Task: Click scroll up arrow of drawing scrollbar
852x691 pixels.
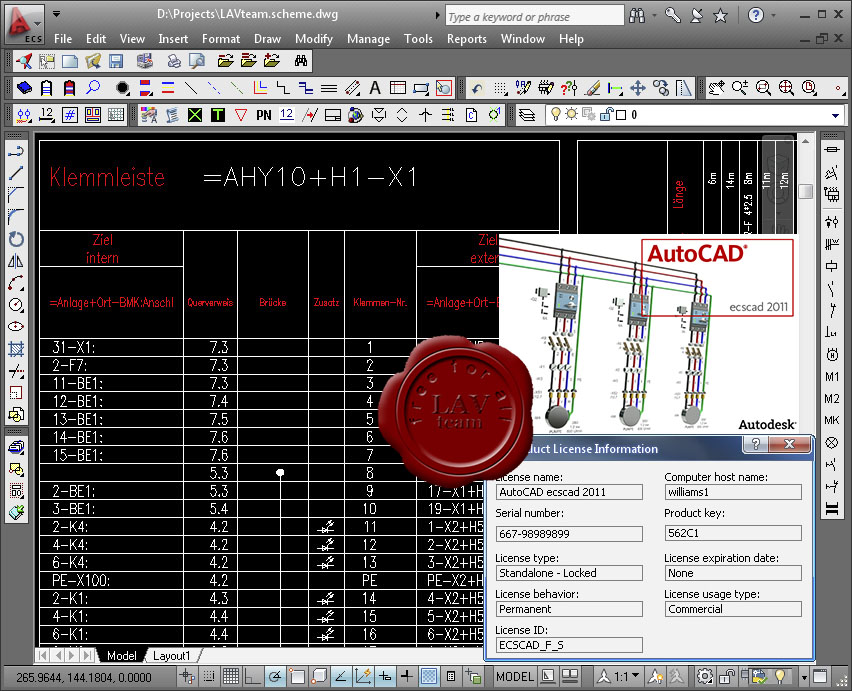Action: coord(805,141)
